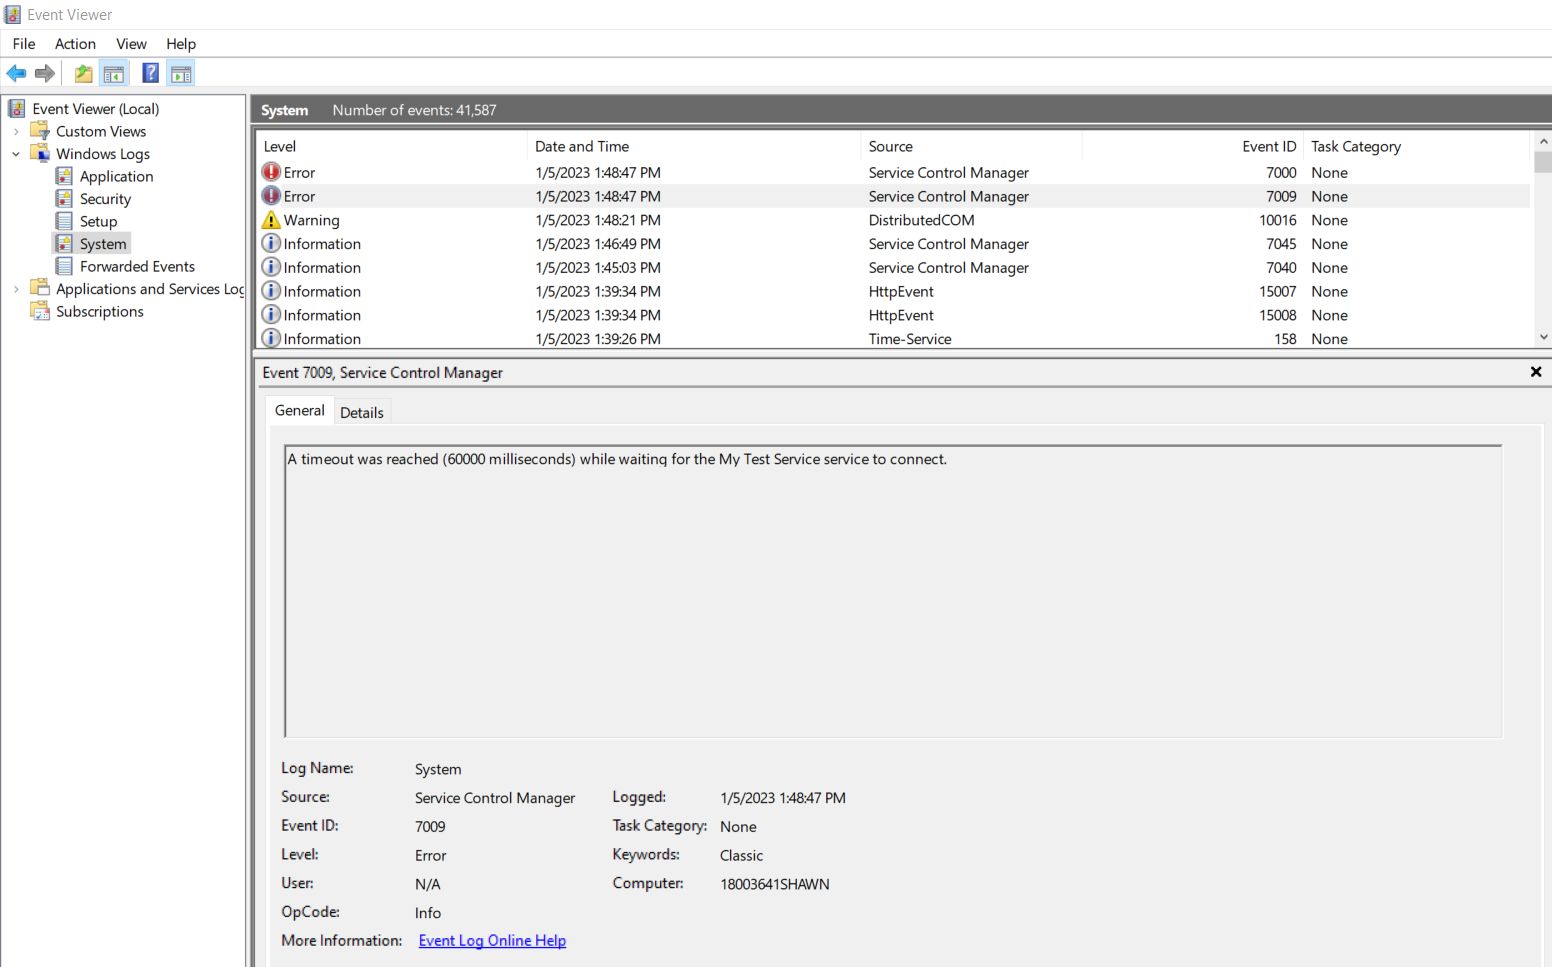
Task: Click the OpCode value Info
Action: pyautogui.click(x=428, y=913)
